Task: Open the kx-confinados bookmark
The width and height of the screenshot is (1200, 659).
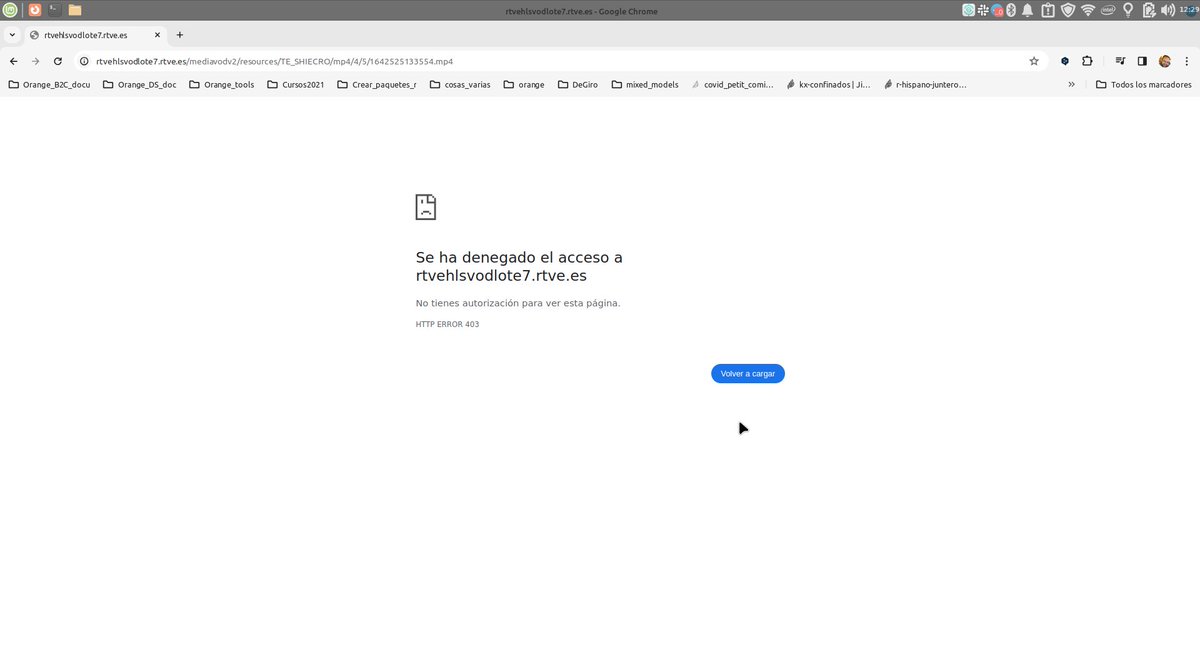Action: pos(828,85)
